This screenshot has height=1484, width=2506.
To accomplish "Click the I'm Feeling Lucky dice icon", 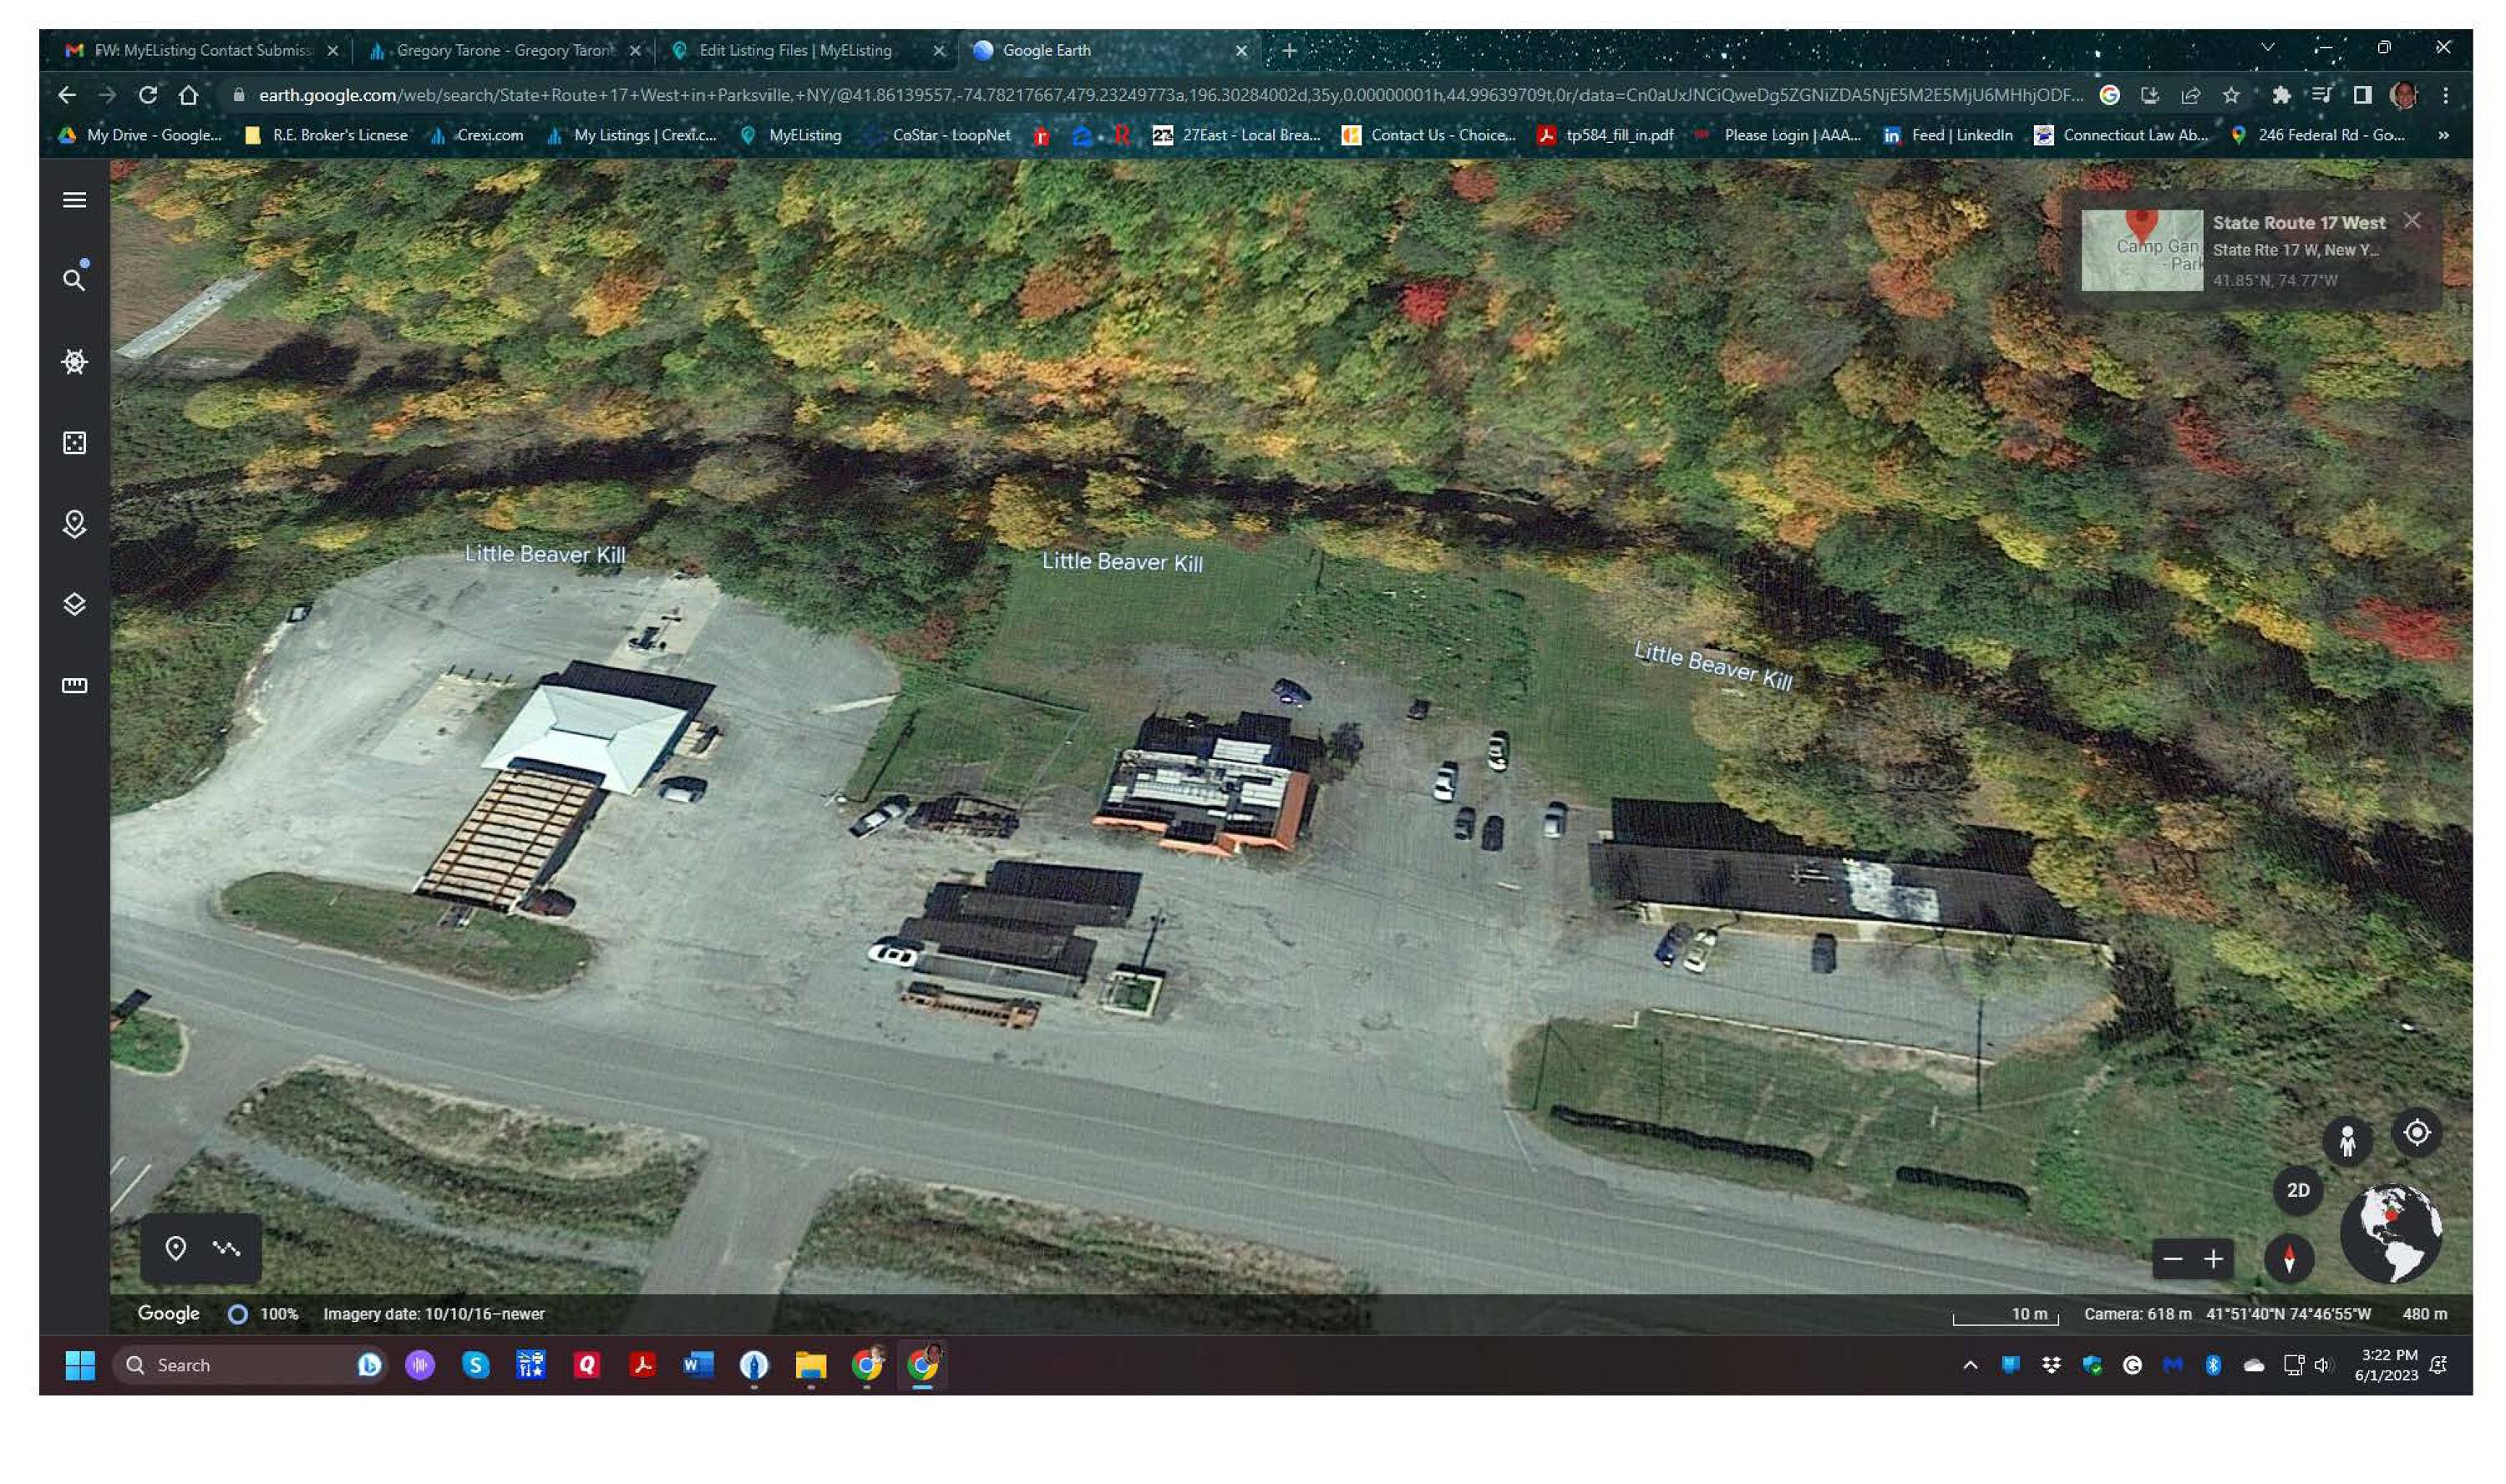I will [74, 443].
